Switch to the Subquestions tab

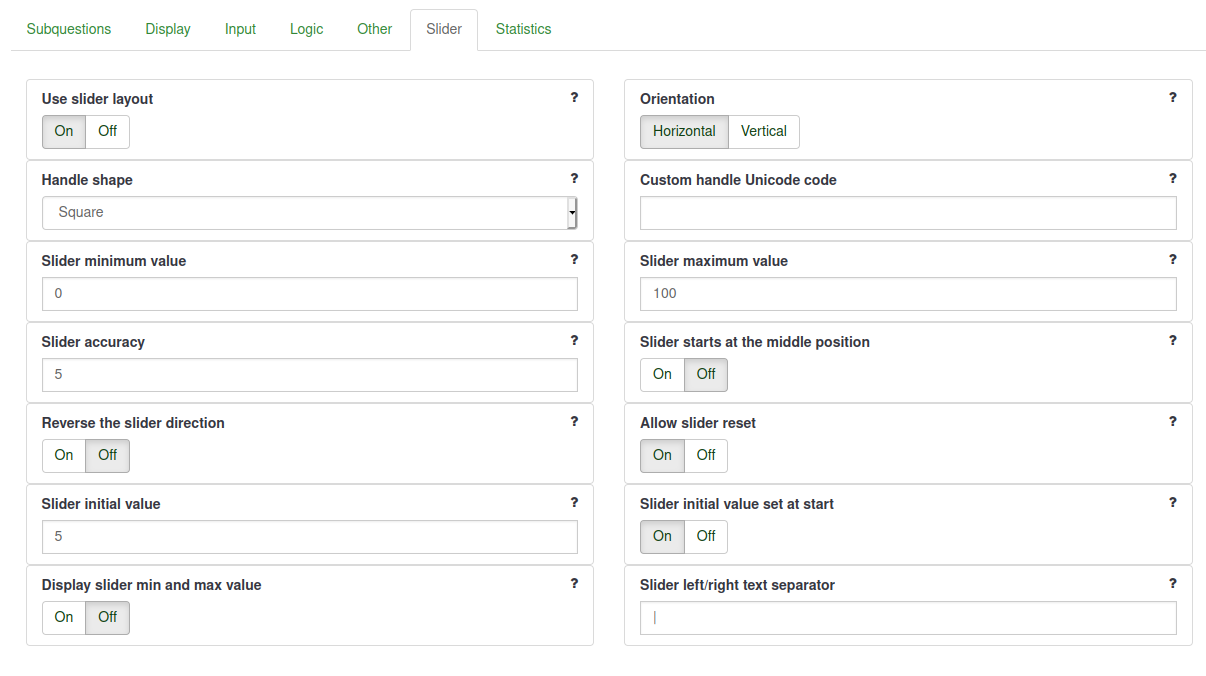69,29
